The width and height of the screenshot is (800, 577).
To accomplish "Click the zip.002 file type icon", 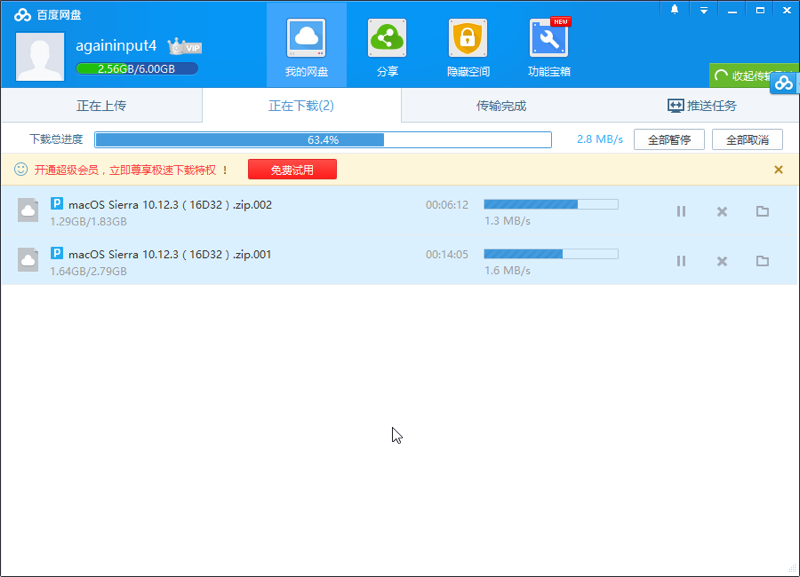I will pos(28,210).
